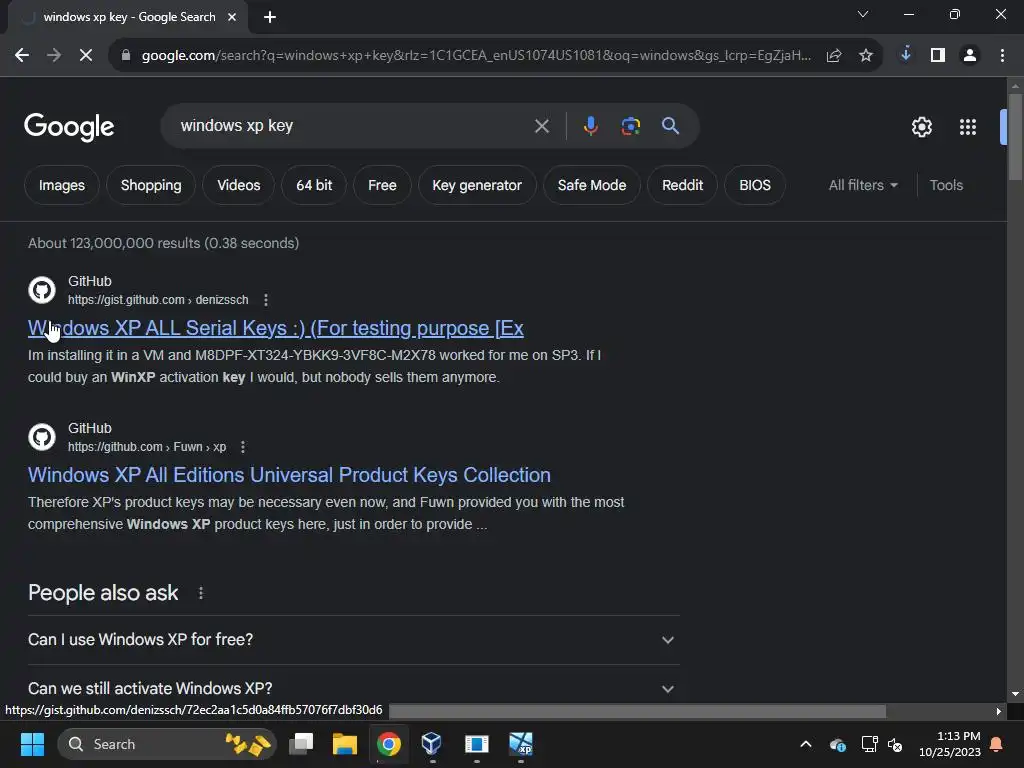Close the 'windows xp key' tab
The height and width of the screenshot is (768, 1024).
232,17
